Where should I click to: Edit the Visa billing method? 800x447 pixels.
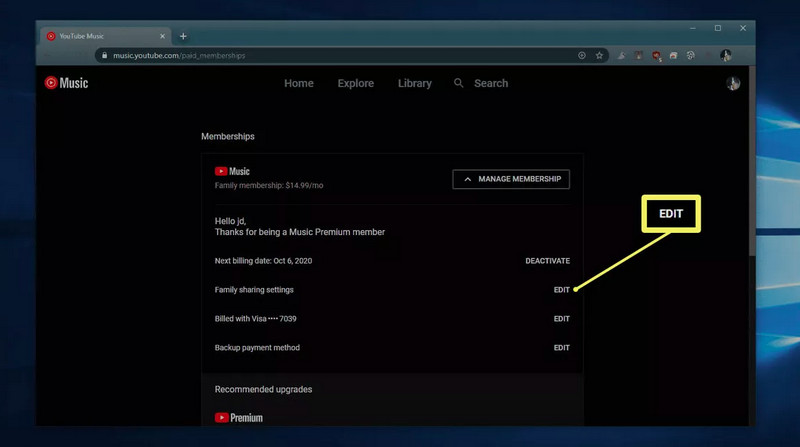click(561, 319)
